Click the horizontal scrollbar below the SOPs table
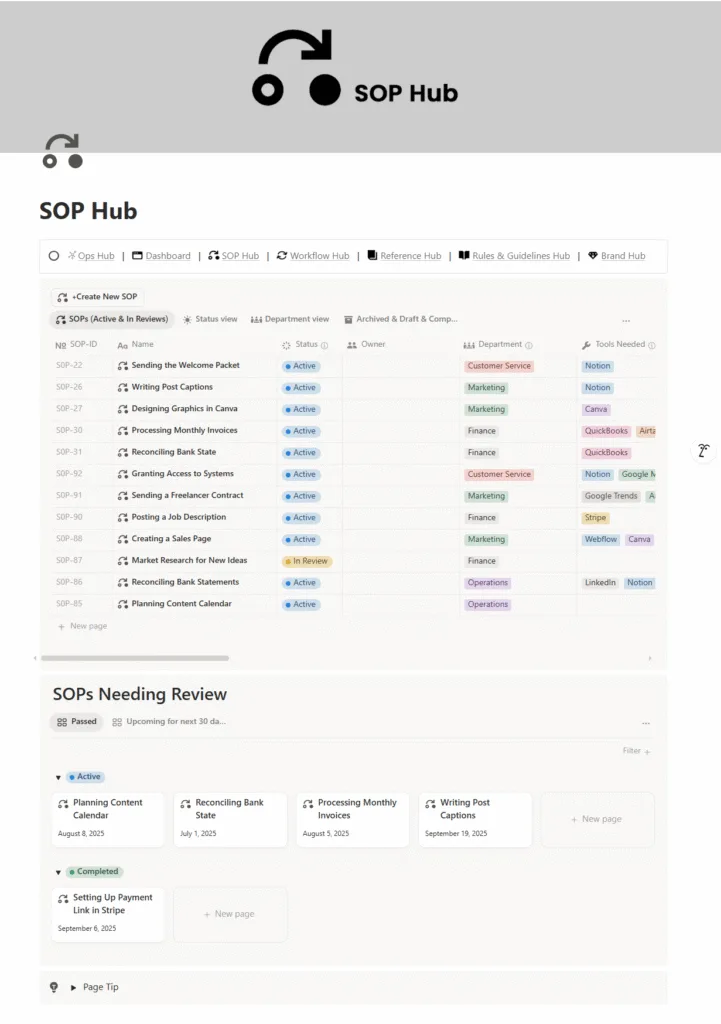Viewport: 721px width, 1024px height. click(x=135, y=658)
